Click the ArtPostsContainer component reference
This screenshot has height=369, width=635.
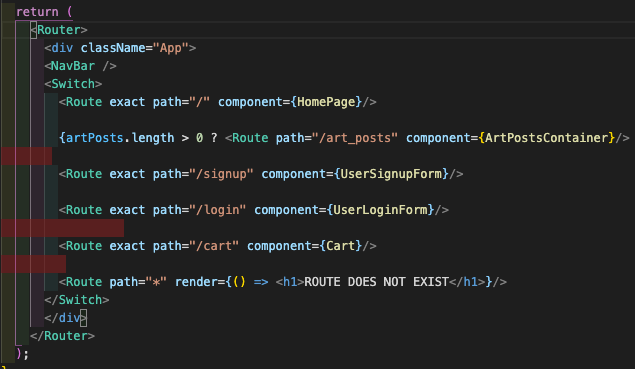[547, 138]
